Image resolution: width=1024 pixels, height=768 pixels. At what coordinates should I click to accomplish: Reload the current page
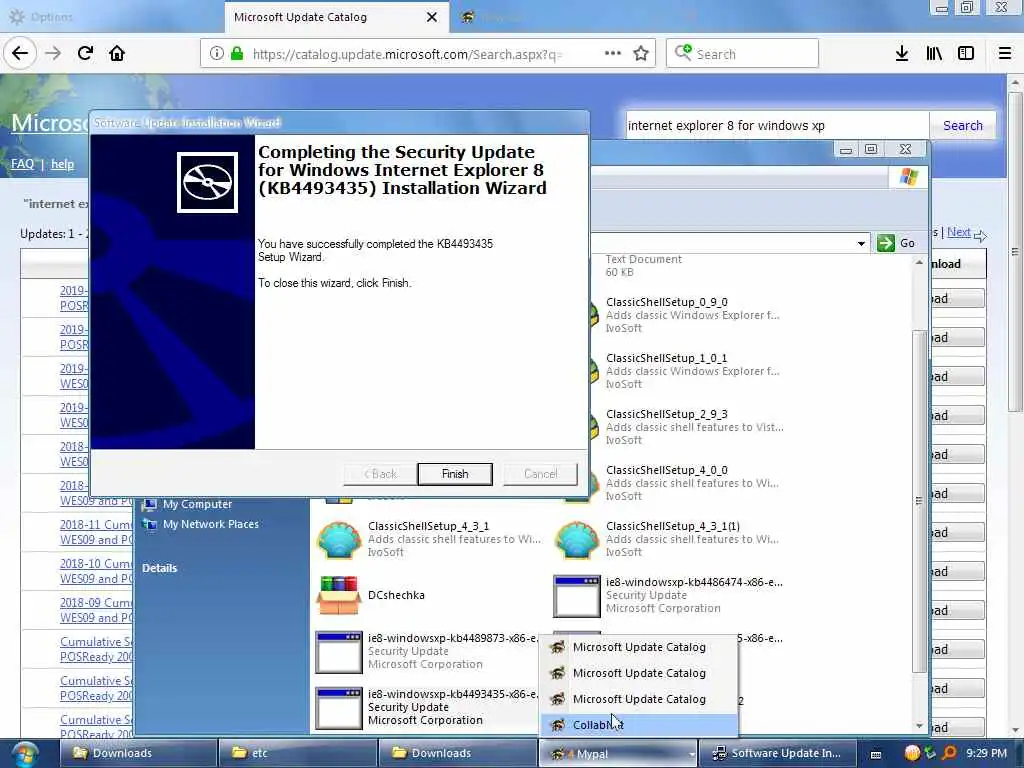(x=86, y=54)
